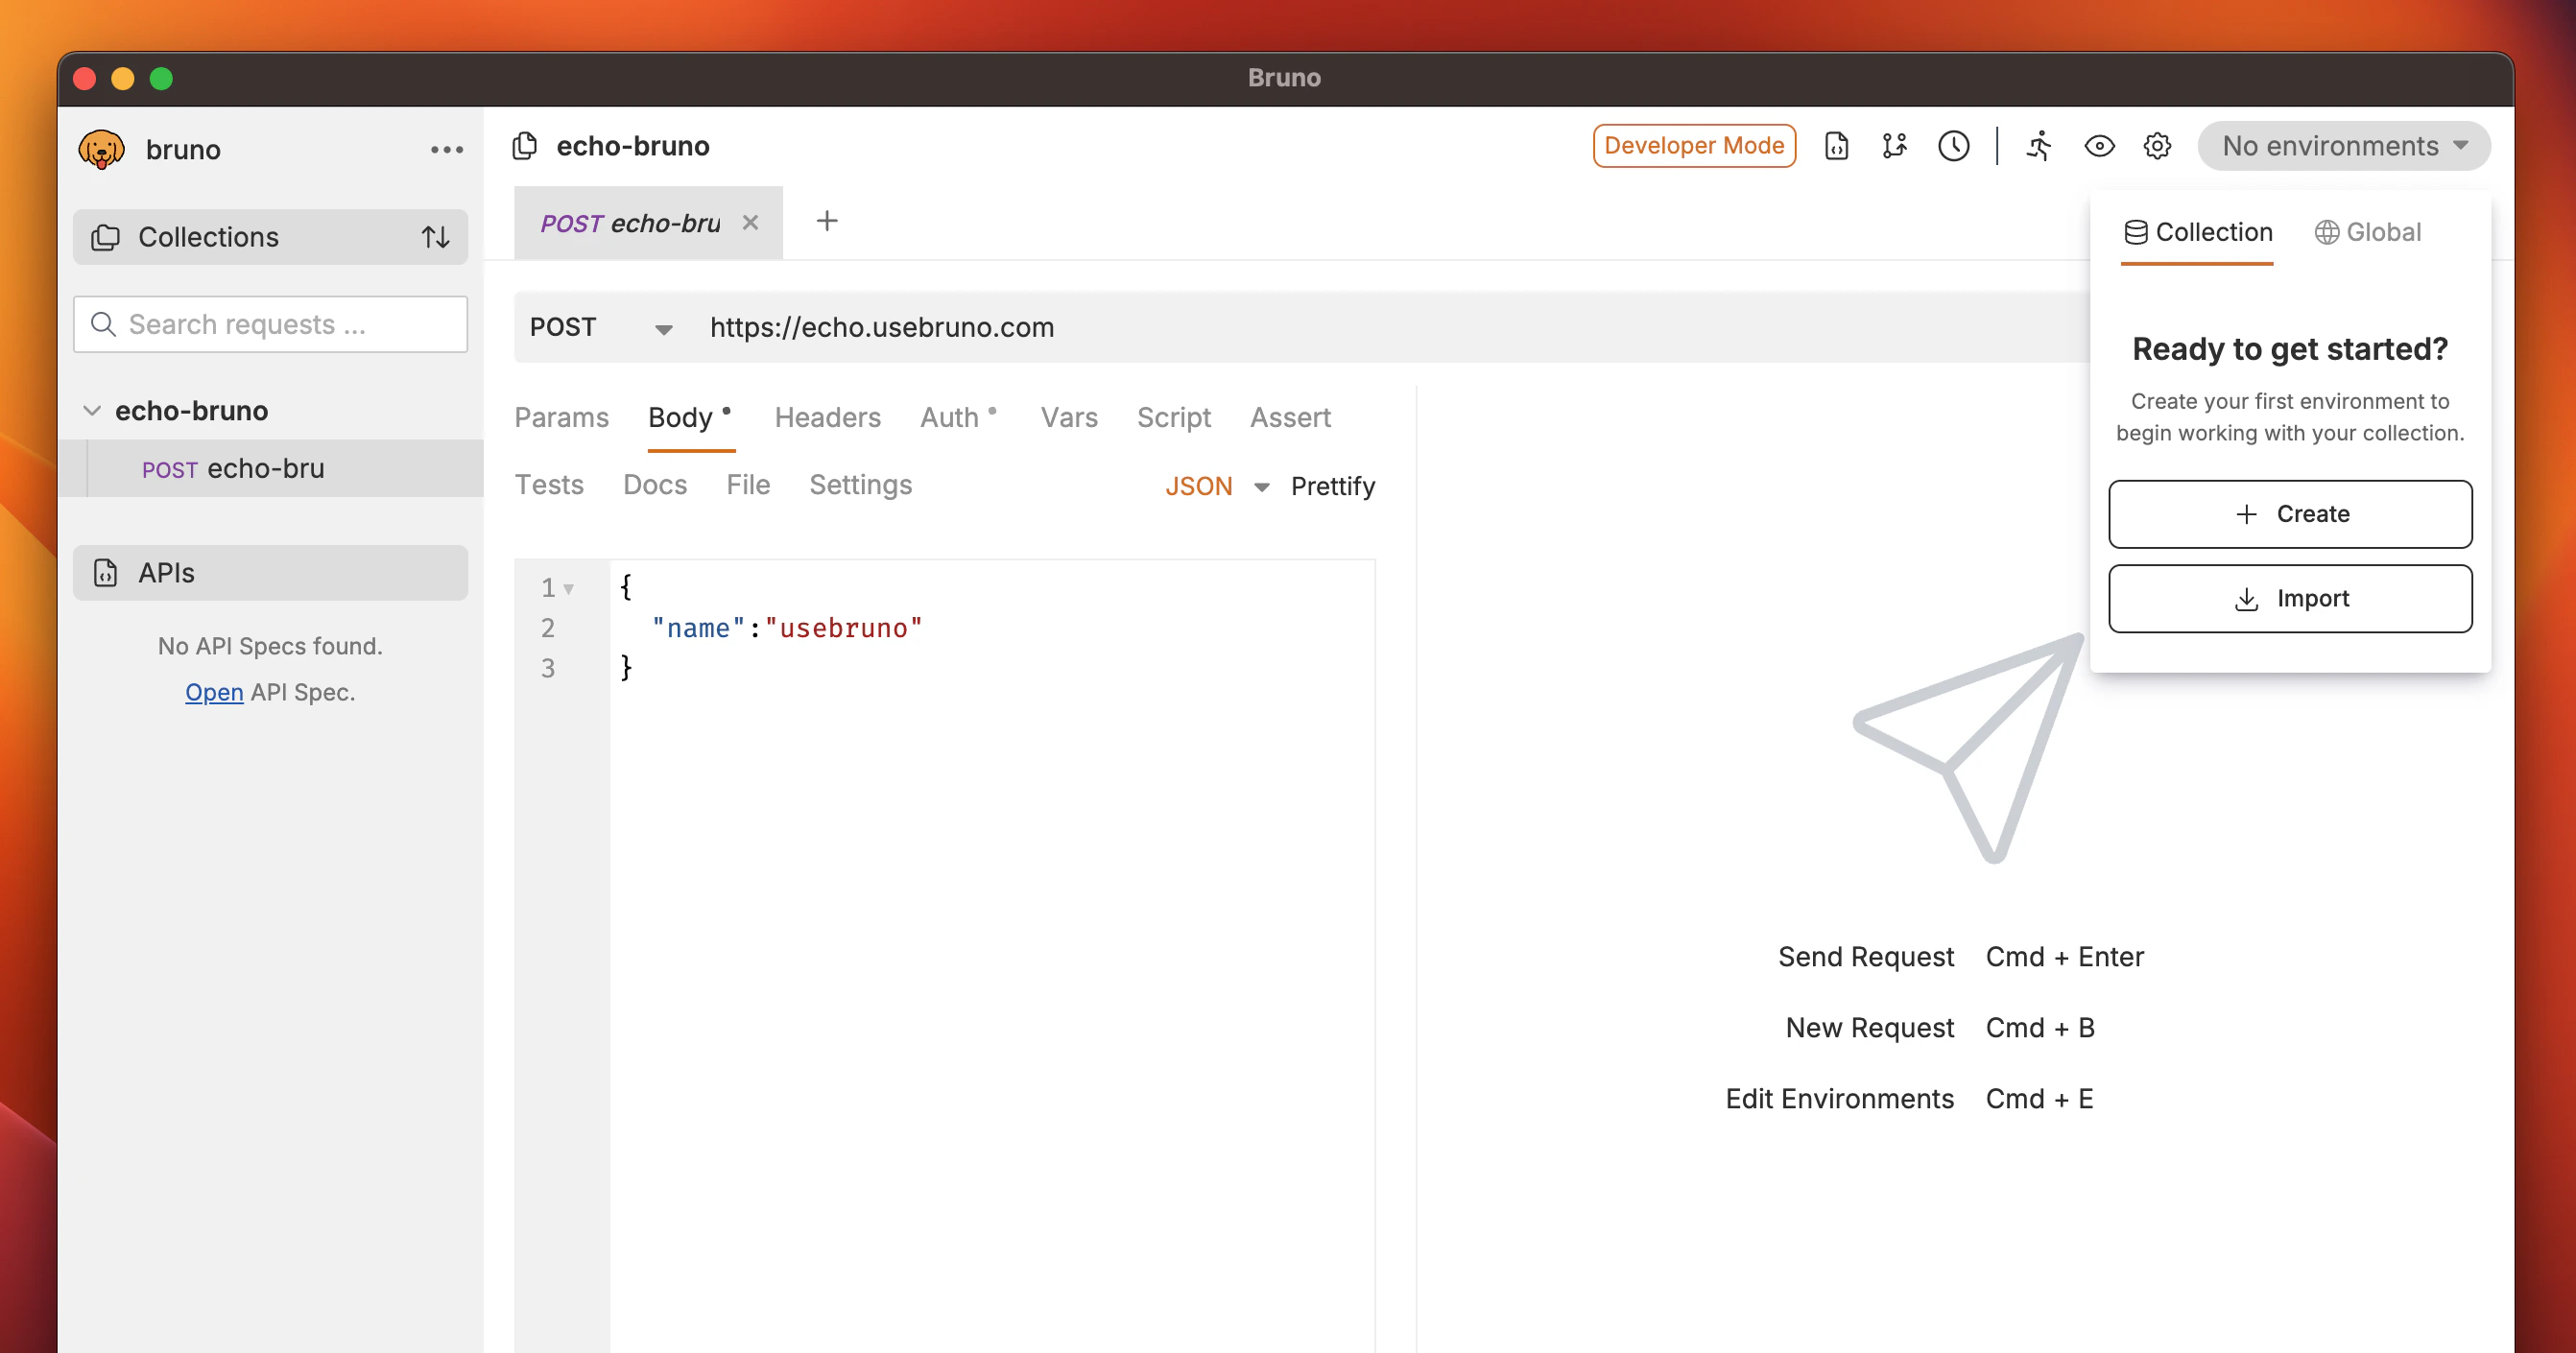Switch to the Headers tab

[827, 418]
